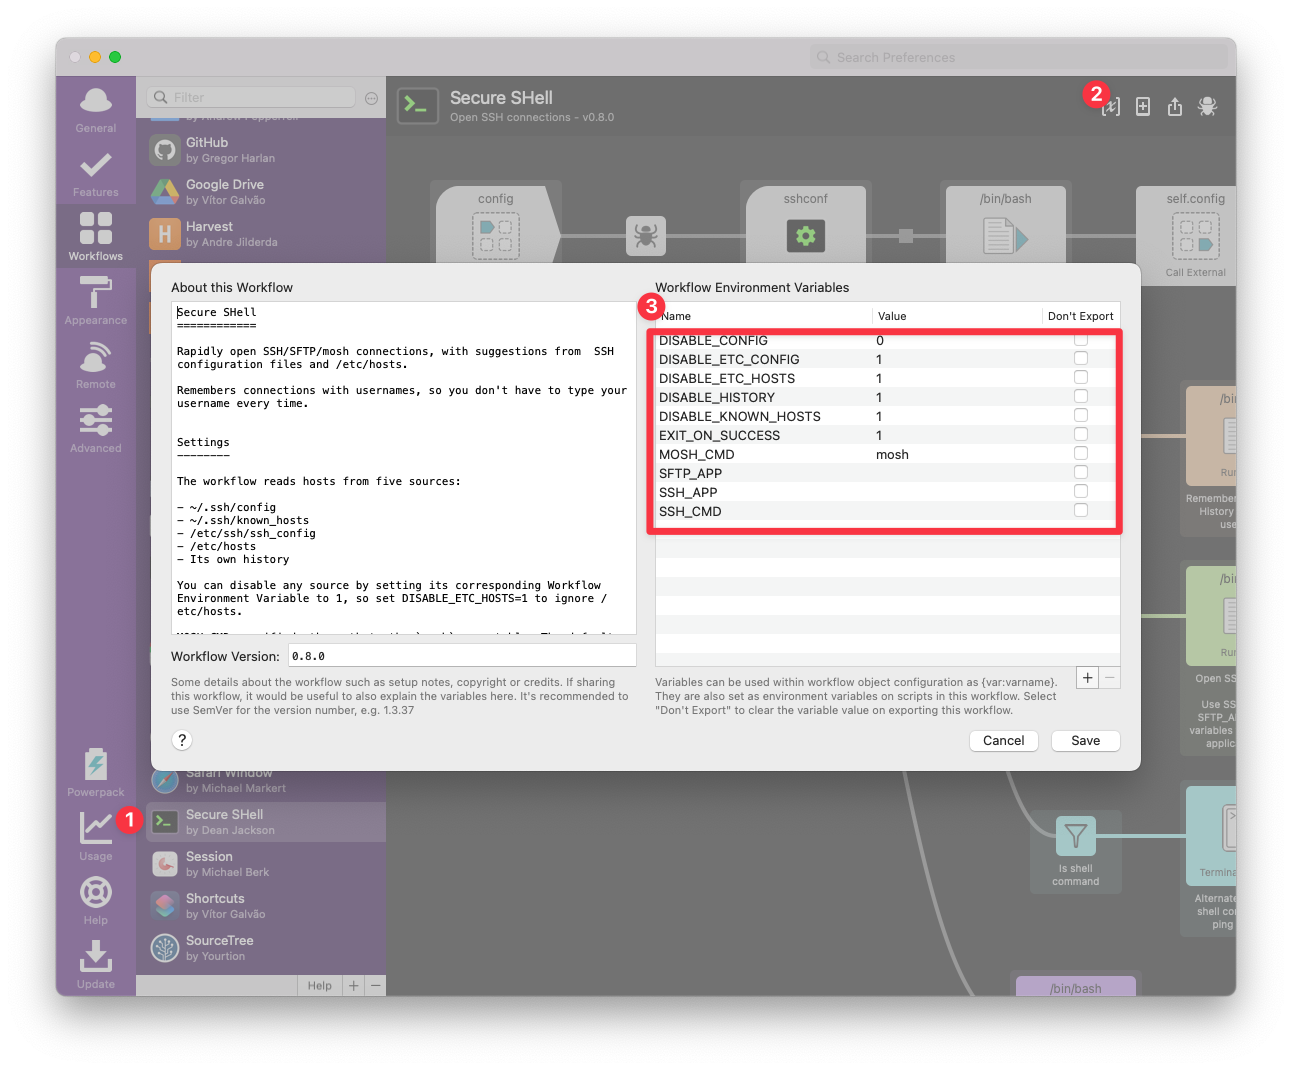Add a new environment variable with plus
The height and width of the screenshot is (1070, 1292).
pos(1087,678)
